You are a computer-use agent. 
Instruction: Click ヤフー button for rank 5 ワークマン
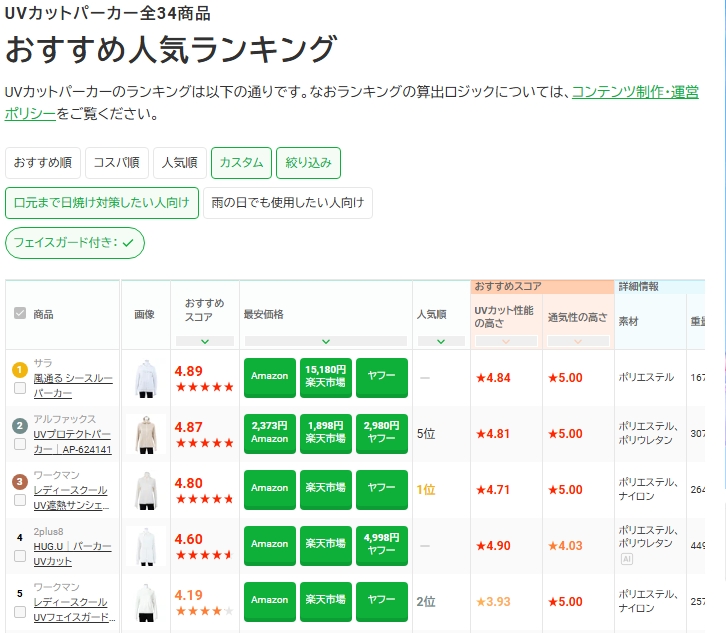[x=382, y=602]
